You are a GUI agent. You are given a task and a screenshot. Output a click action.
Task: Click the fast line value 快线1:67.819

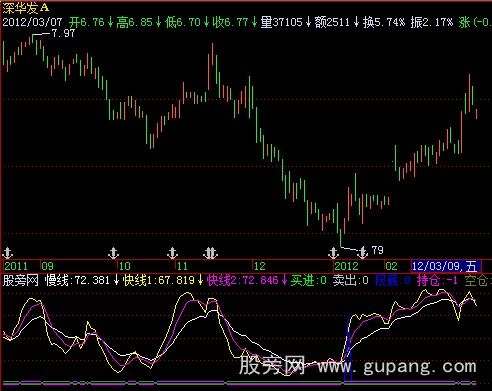pos(158,280)
